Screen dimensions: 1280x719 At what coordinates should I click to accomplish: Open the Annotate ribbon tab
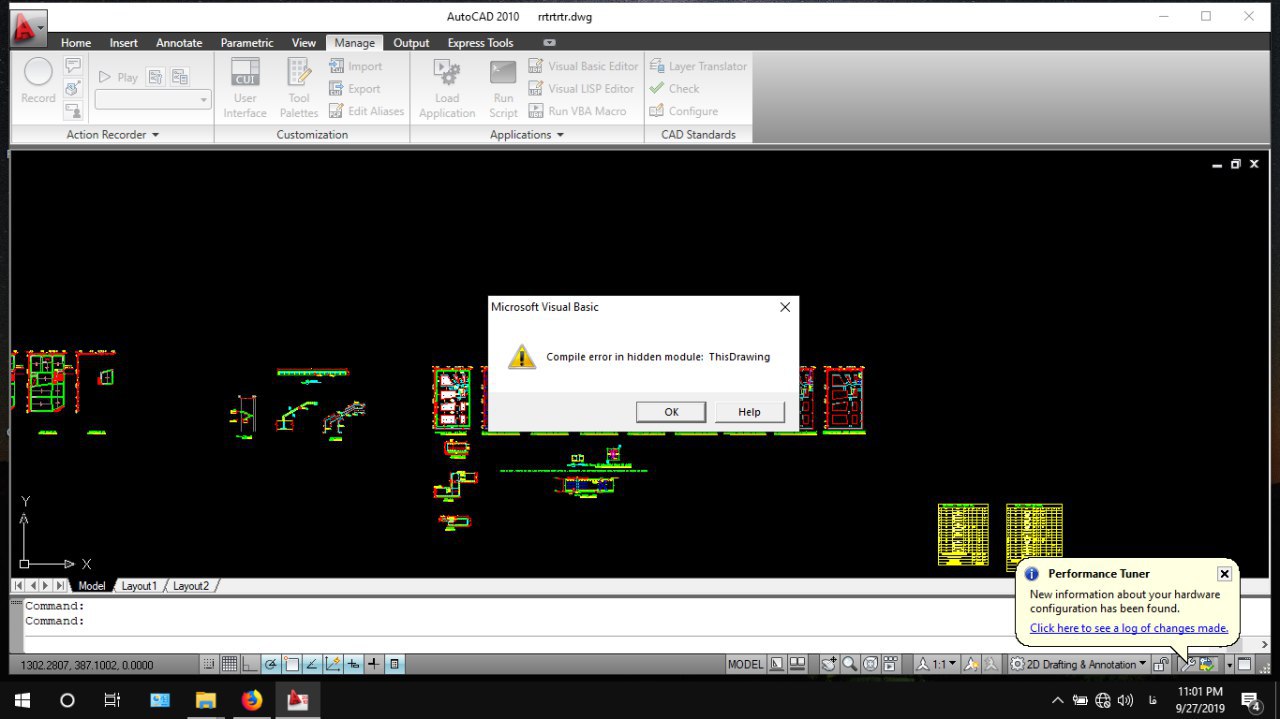click(179, 43)
